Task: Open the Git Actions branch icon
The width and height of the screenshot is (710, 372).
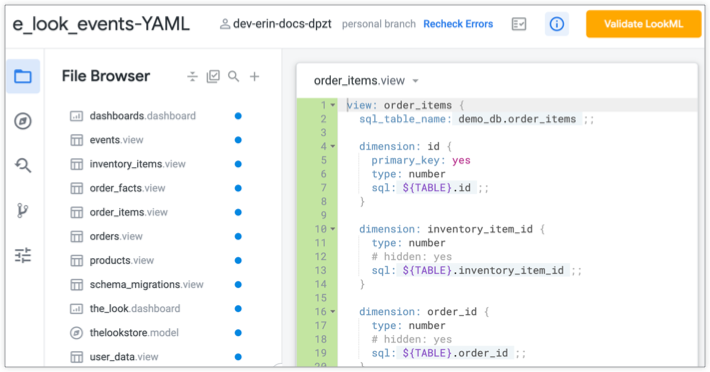Action: tap(23, 210)
